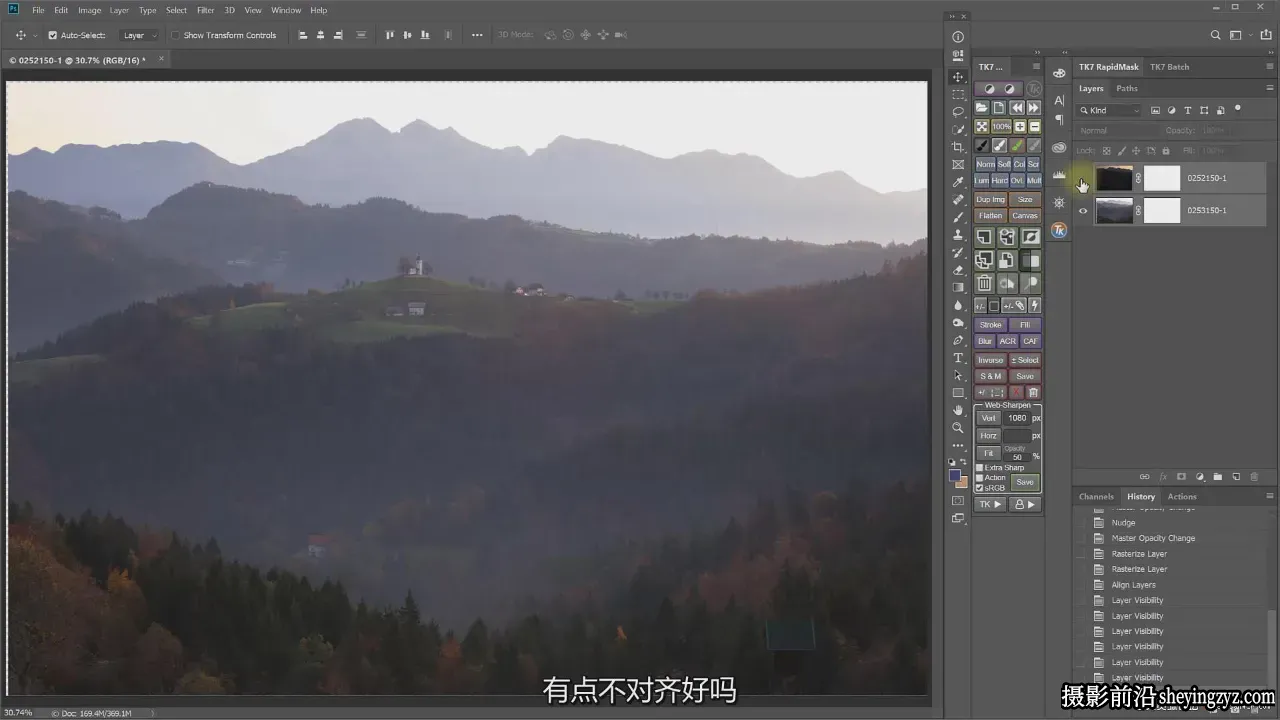Open the Kind filter dropdown in Layers
The height and width of the screenshot is (720, 1280).
click(x=1110, y=110)
